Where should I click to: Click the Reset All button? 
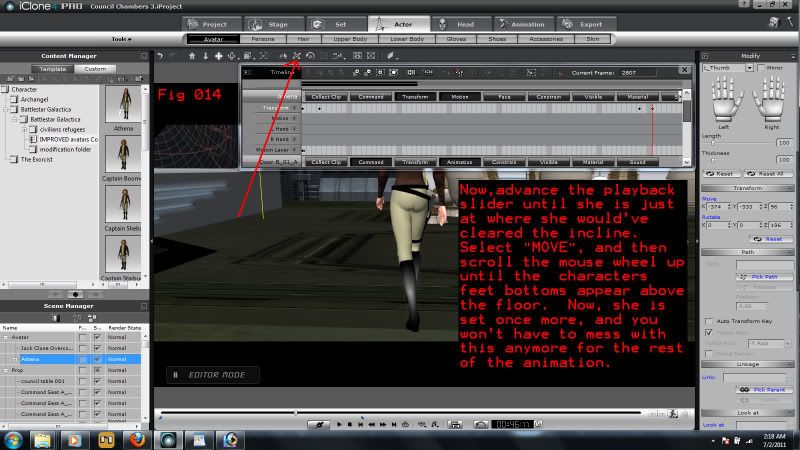(768, 174)
